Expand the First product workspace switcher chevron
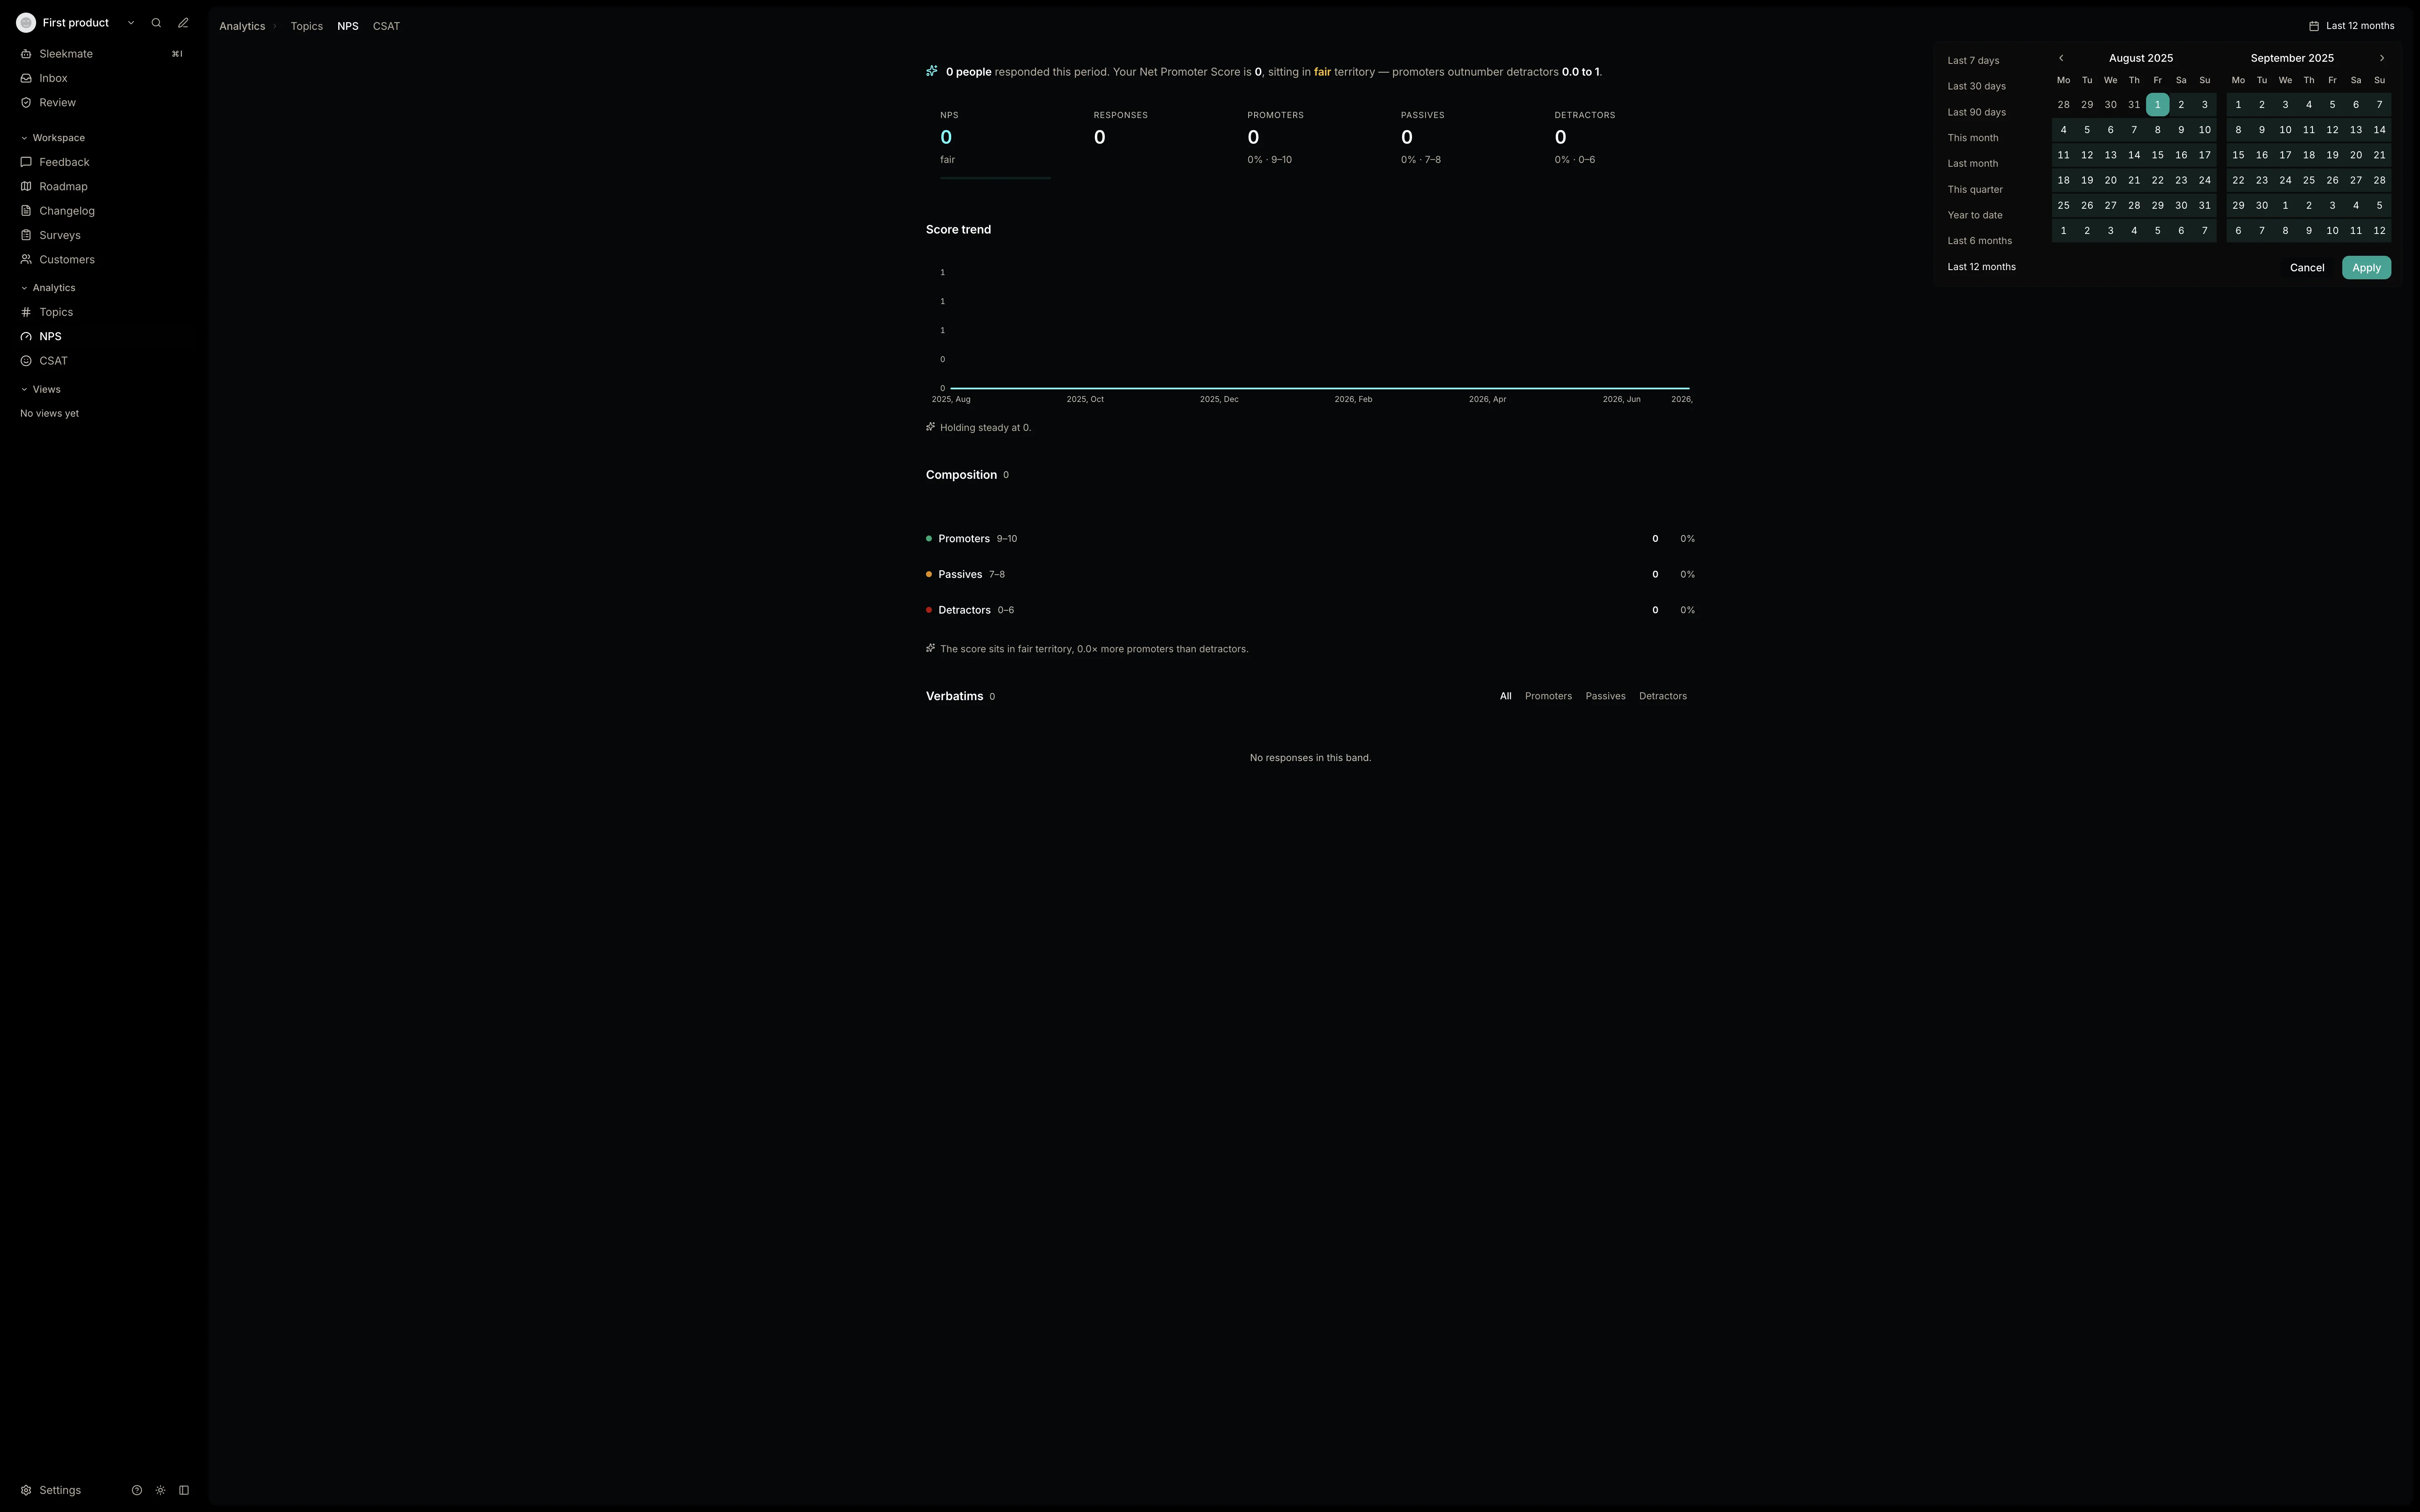The height and width of the screenshot is (1512, 2420). coord(131,23)
